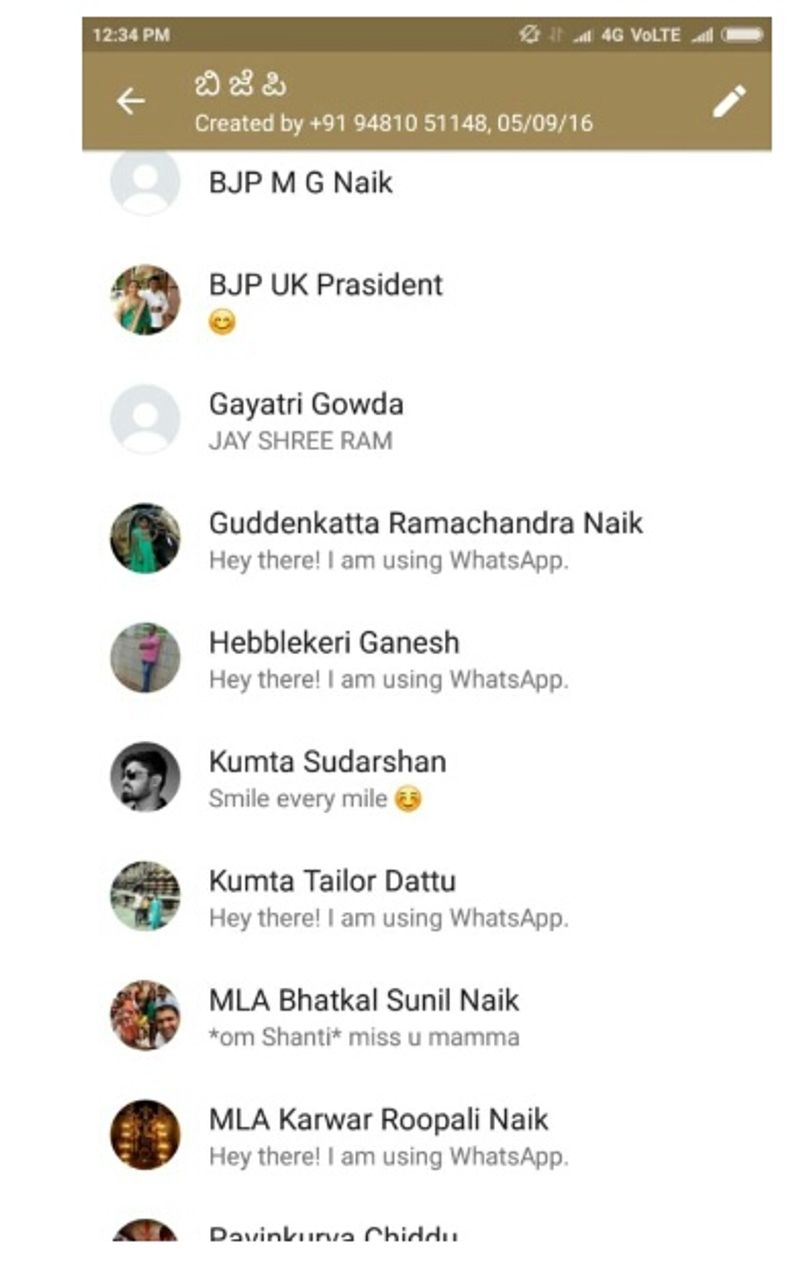
Task: Open Guddenkatta Ramachandra Naik contact entry
Action: coord(425,523)
